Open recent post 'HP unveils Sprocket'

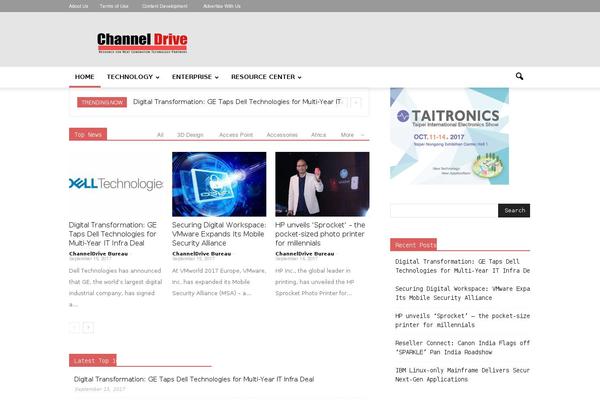pos(462,320)
